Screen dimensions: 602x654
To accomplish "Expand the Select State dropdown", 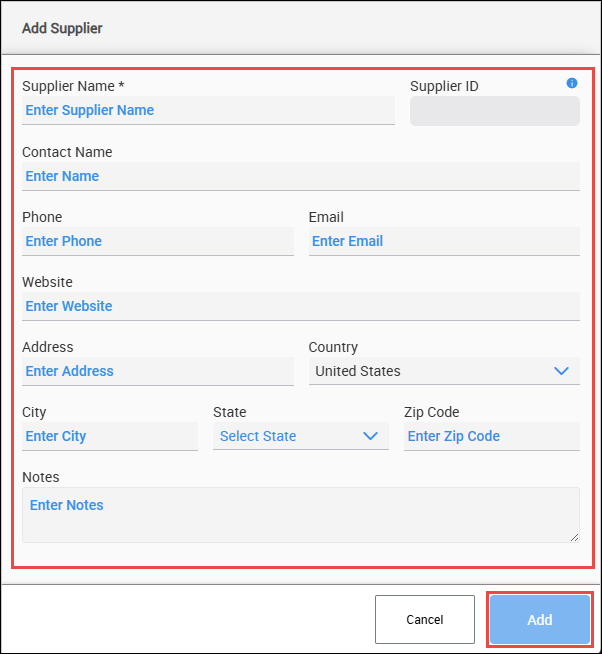I will 300,436.
